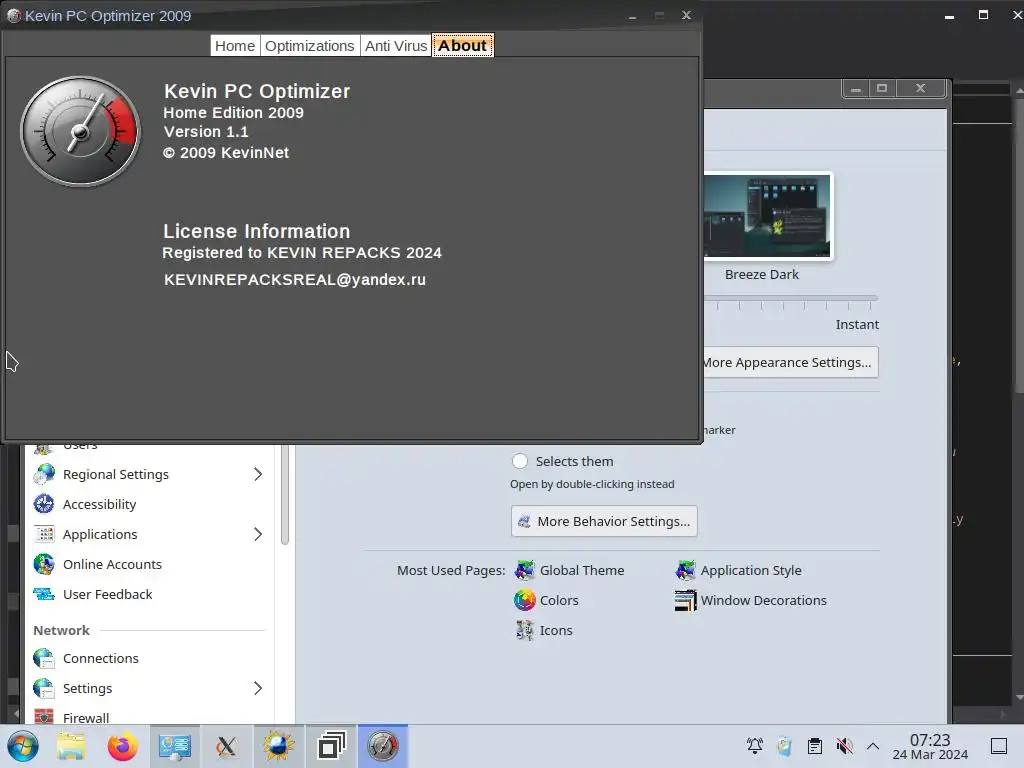Viewport: 1024px width, 768px height.
Task: Click the speedometer gauge logo in About
Action: 80,131
